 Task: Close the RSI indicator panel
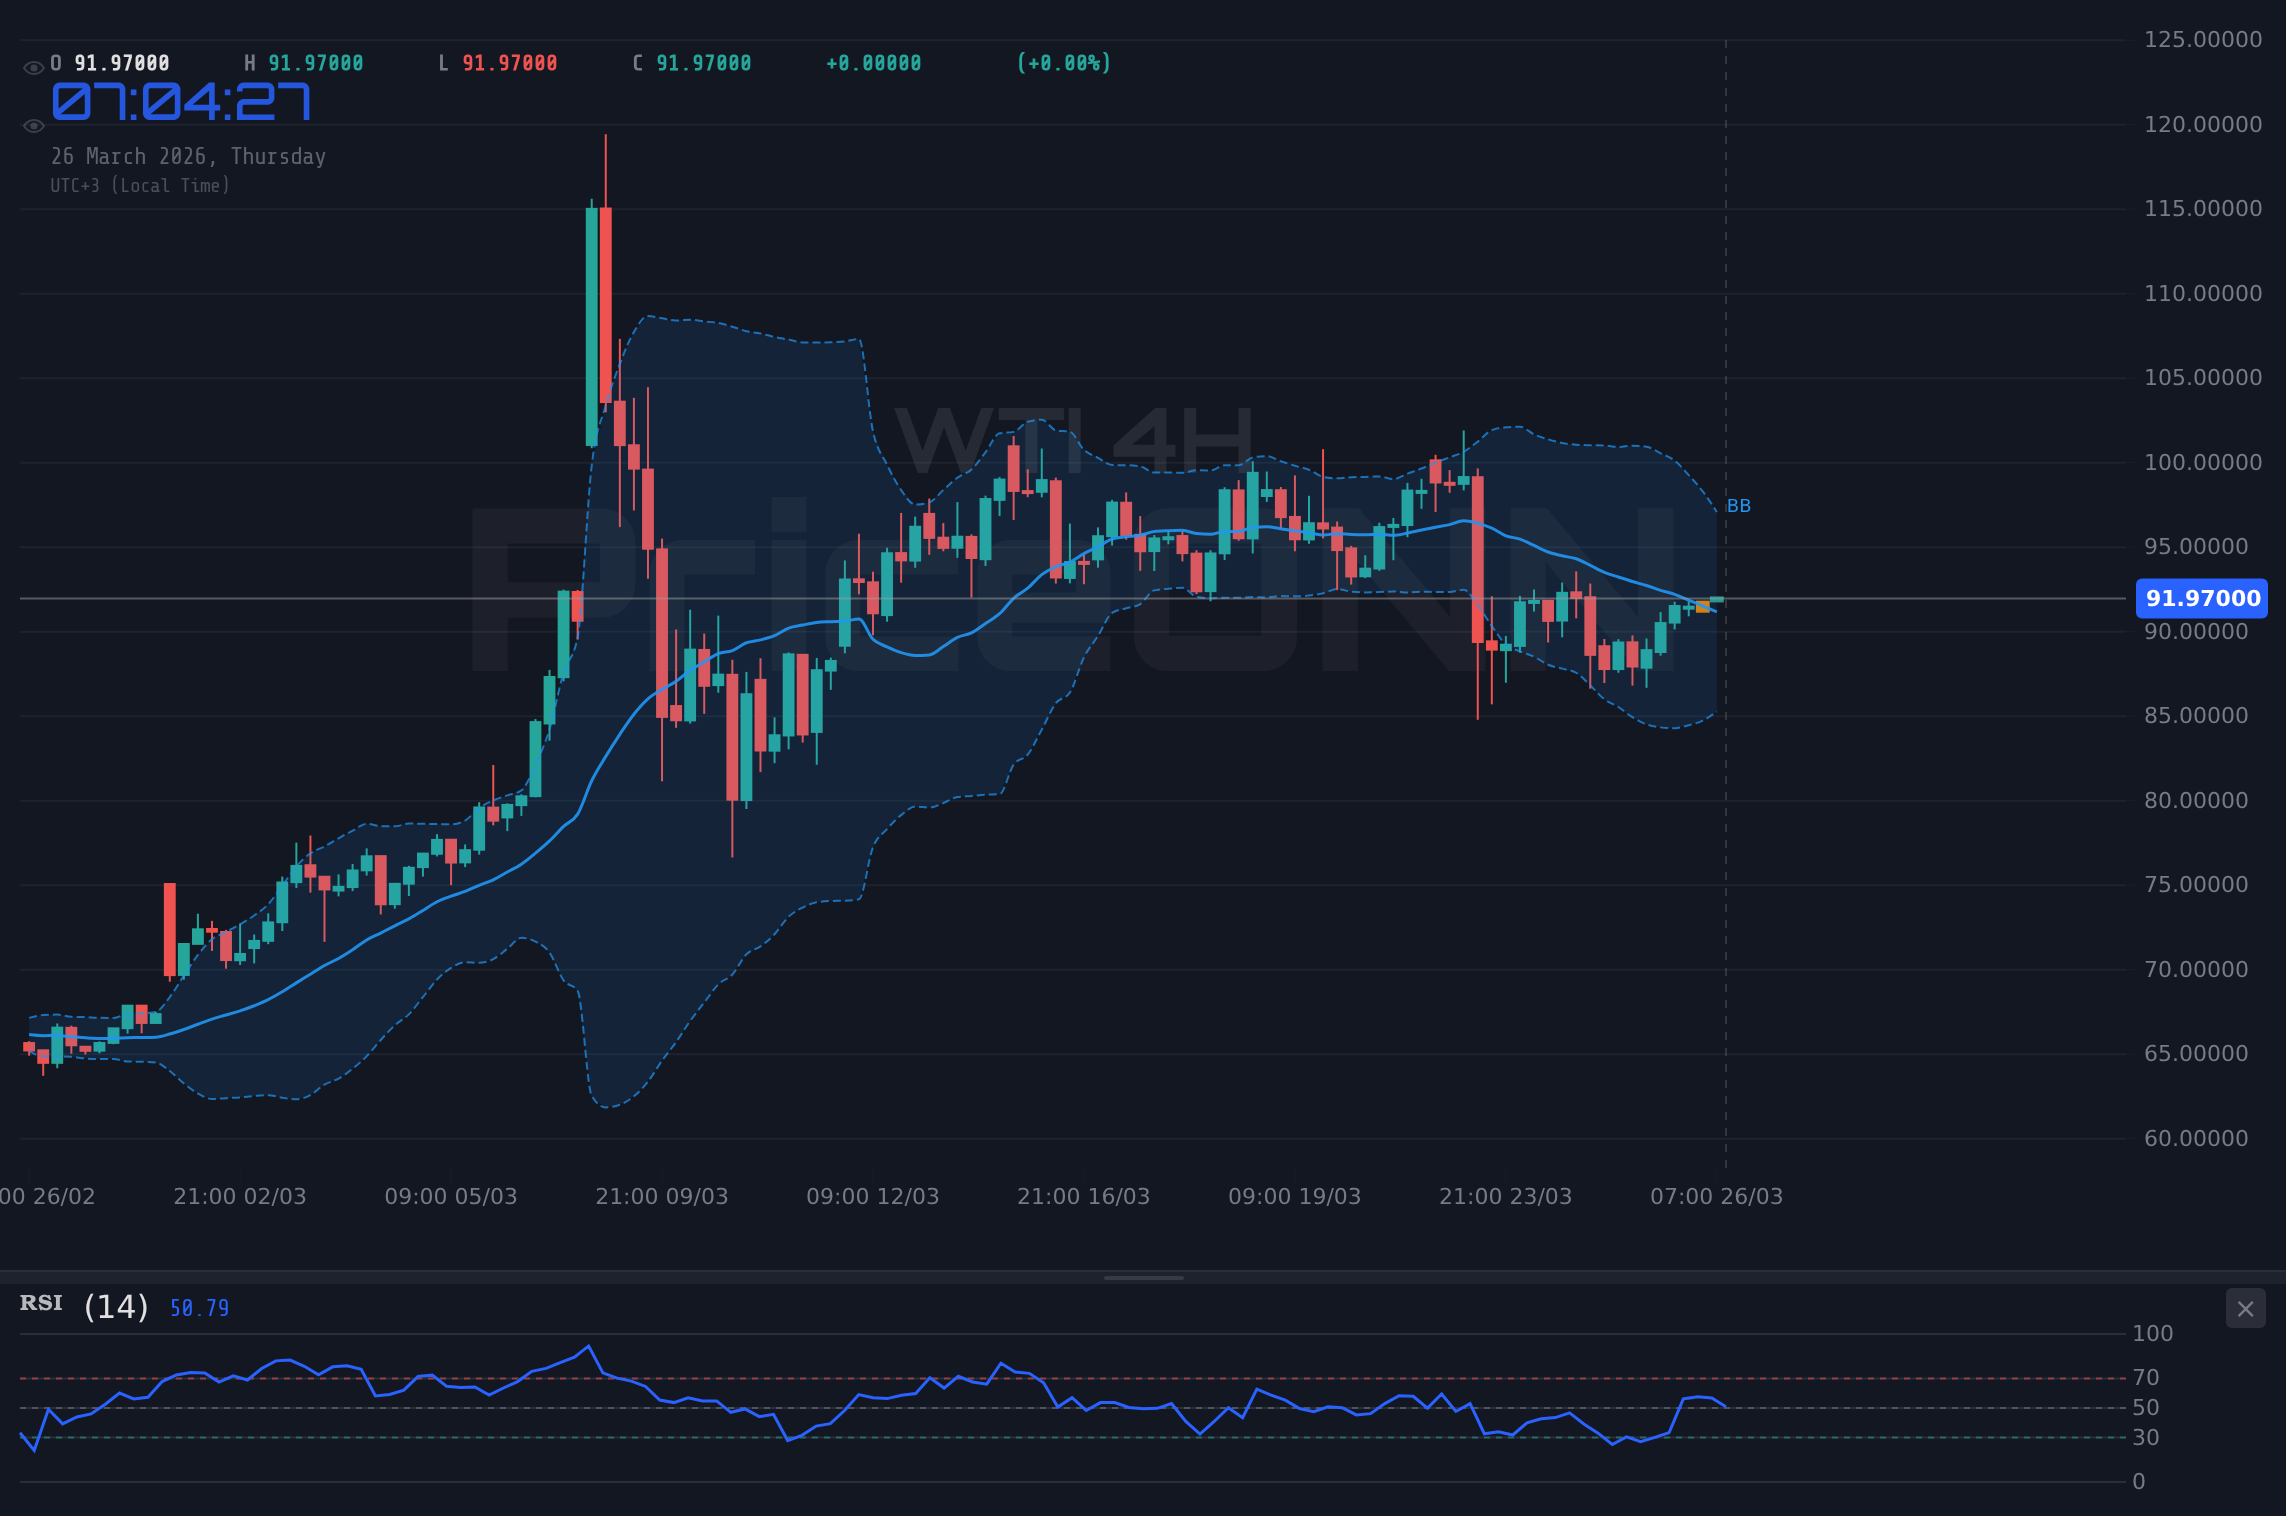tap(2245, 1308)
